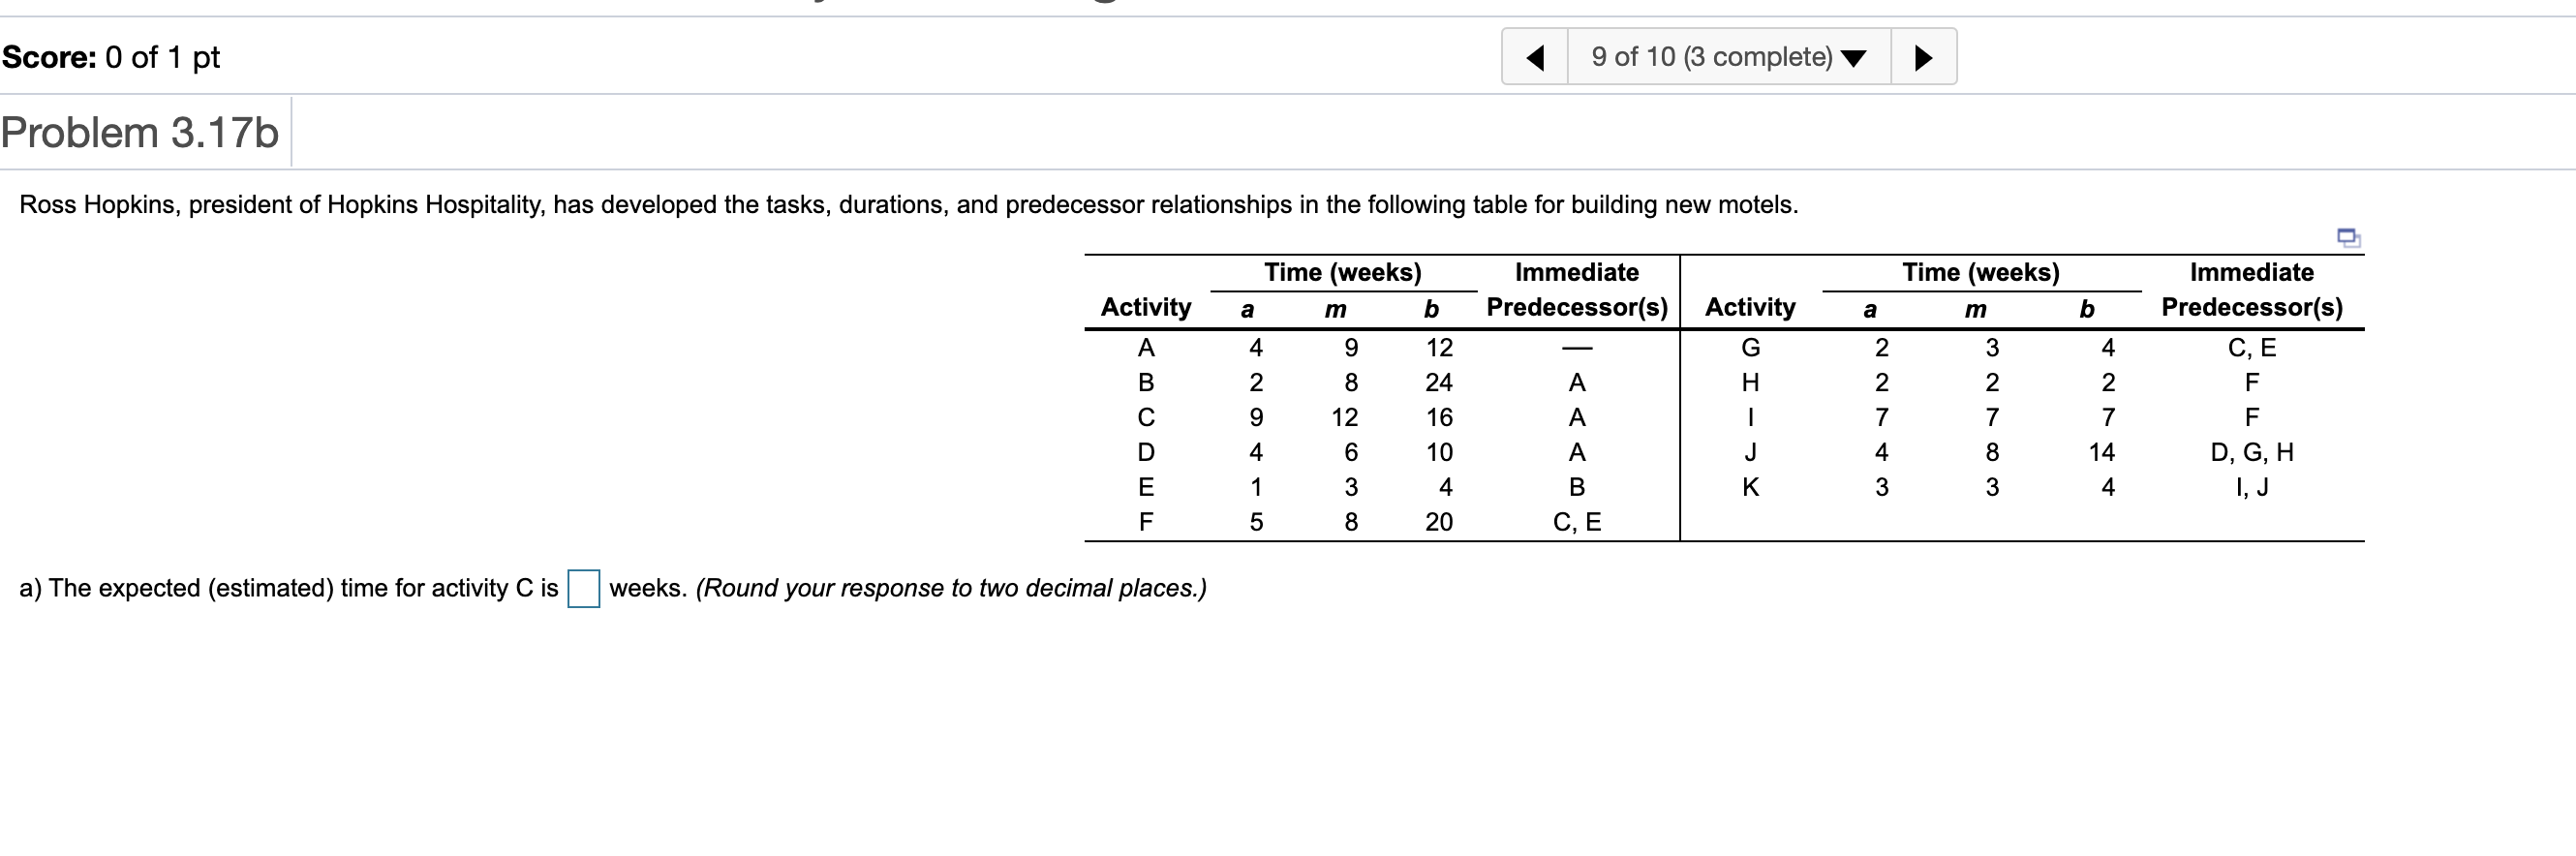Click the Time (weeks) header in left table

[x=1344, y=271]
